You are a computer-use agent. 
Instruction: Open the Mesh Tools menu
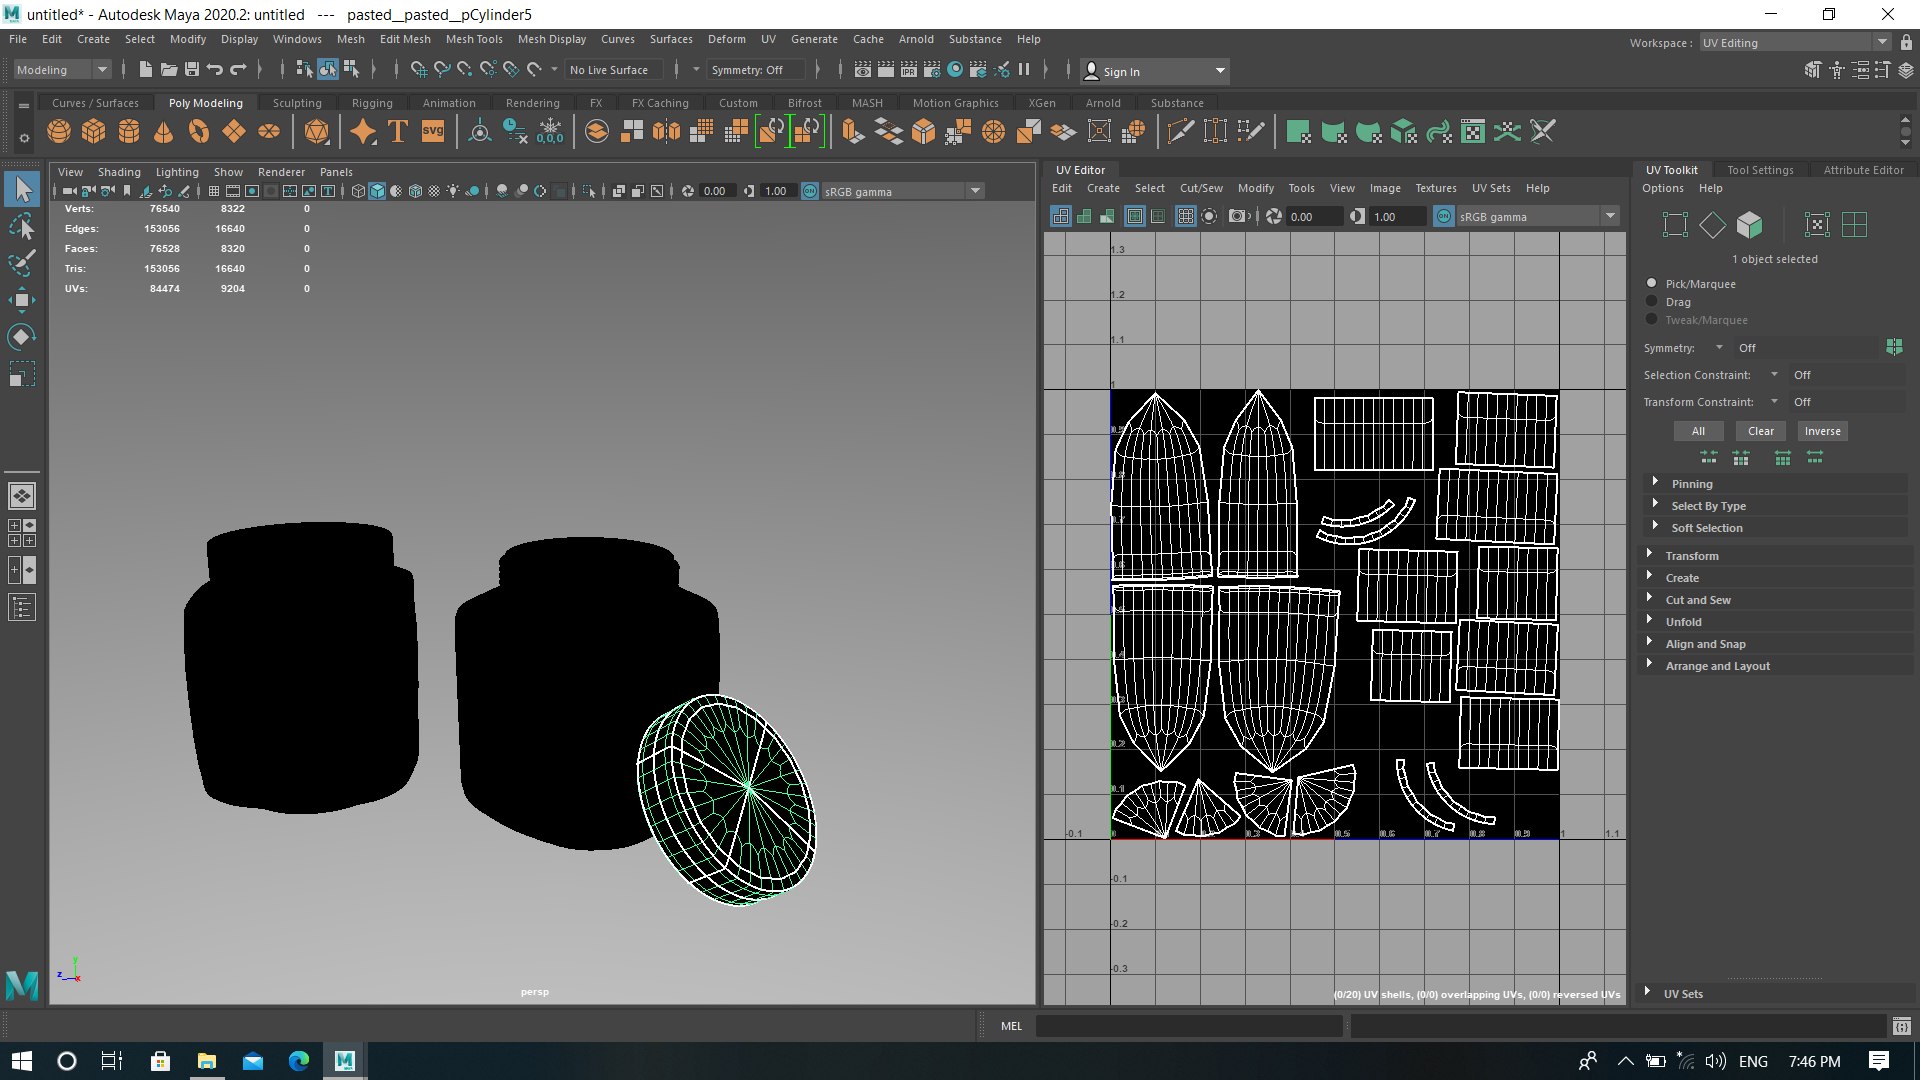[x=474, y=39]
